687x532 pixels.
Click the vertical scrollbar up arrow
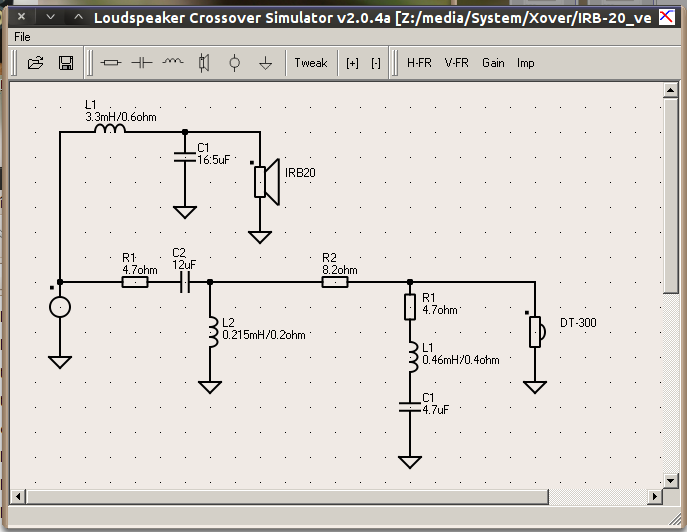click(x=671, y=90)
